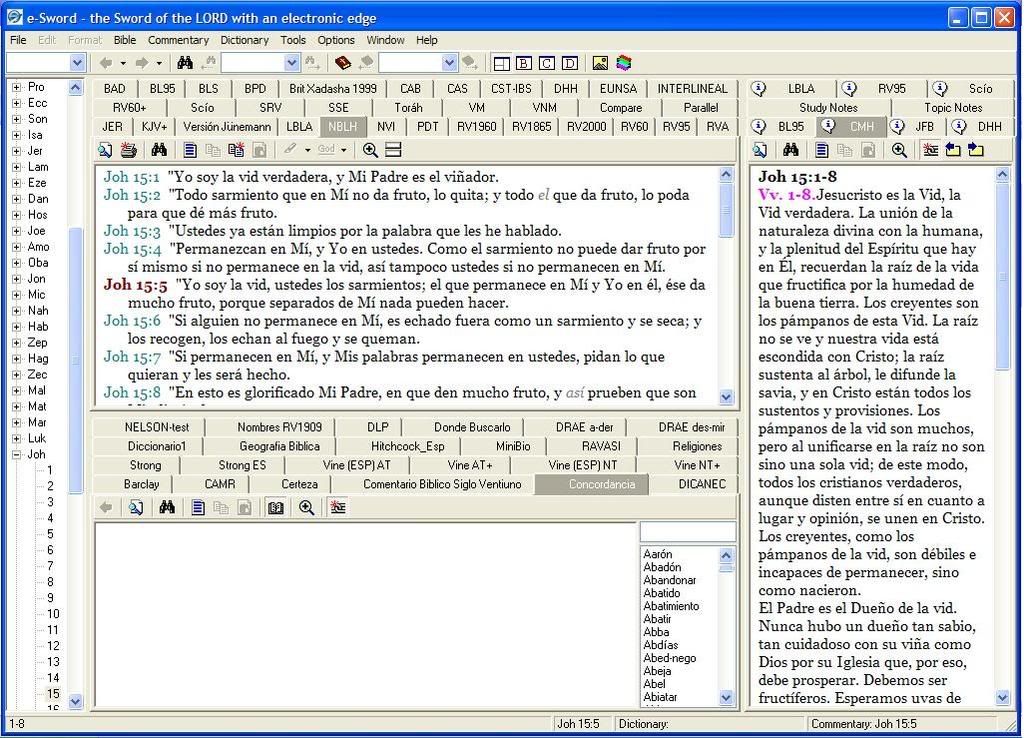1024x738 pixels.
Task: Open the Help menu
Action: coord(426,40)
